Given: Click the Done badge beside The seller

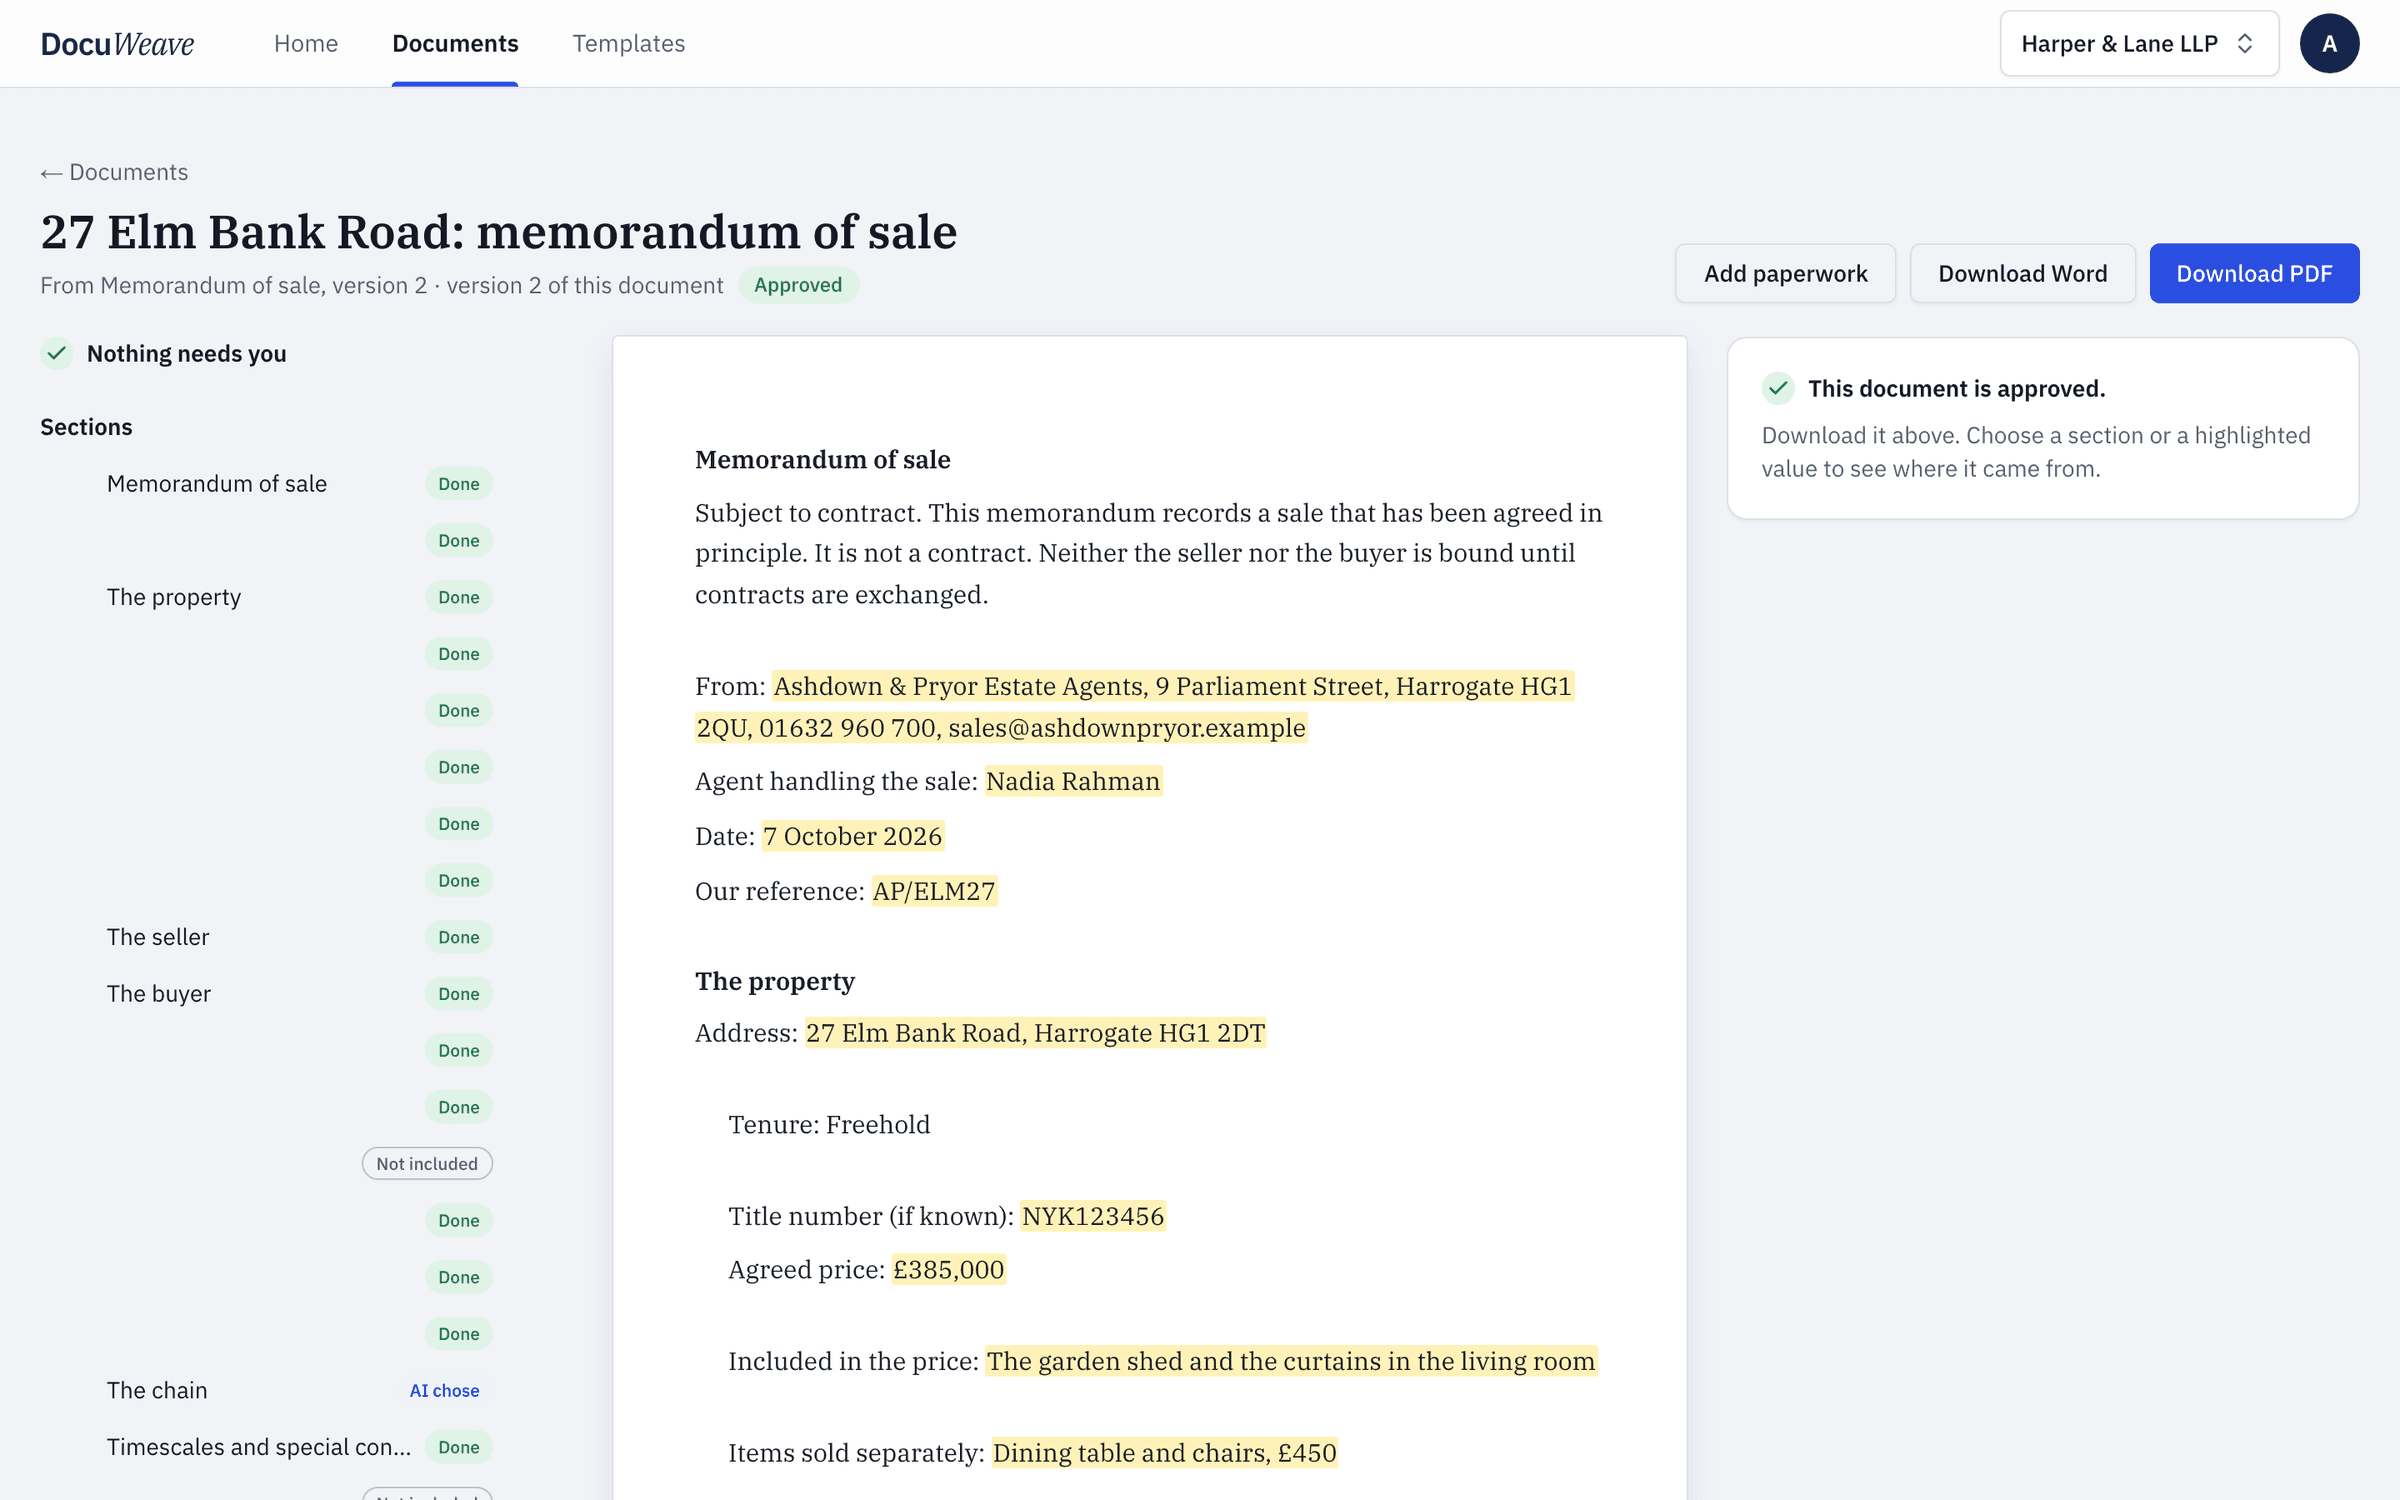Looking at the screenshot, I should tap(459, 937).
